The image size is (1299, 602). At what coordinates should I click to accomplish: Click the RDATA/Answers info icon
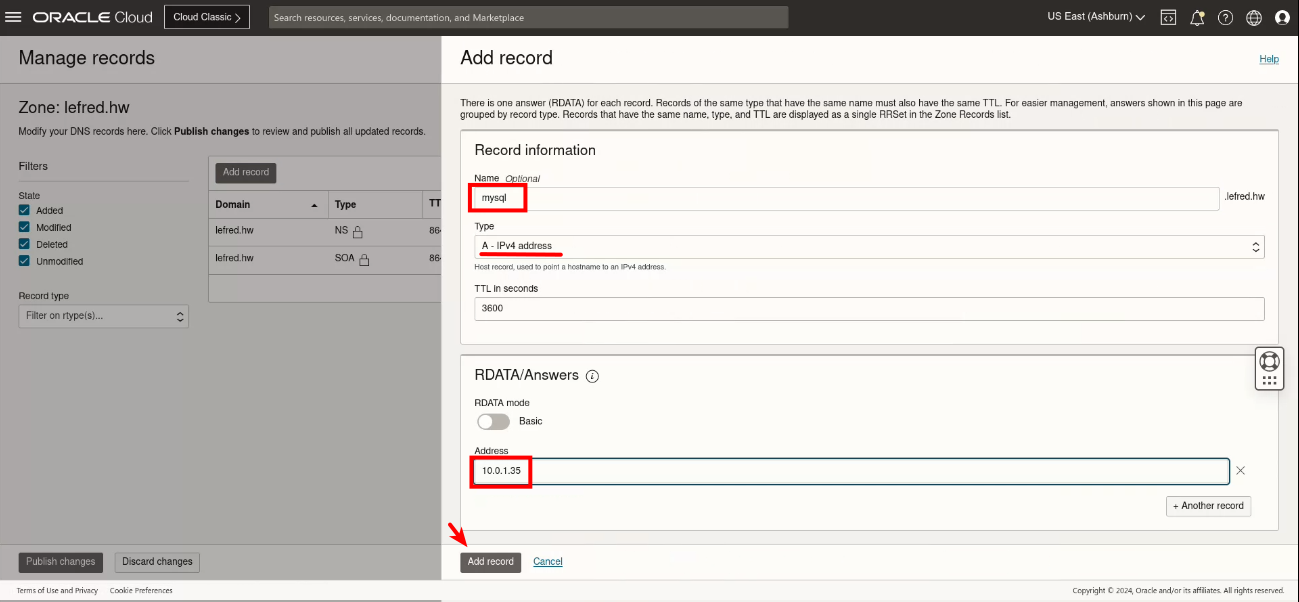592,376
